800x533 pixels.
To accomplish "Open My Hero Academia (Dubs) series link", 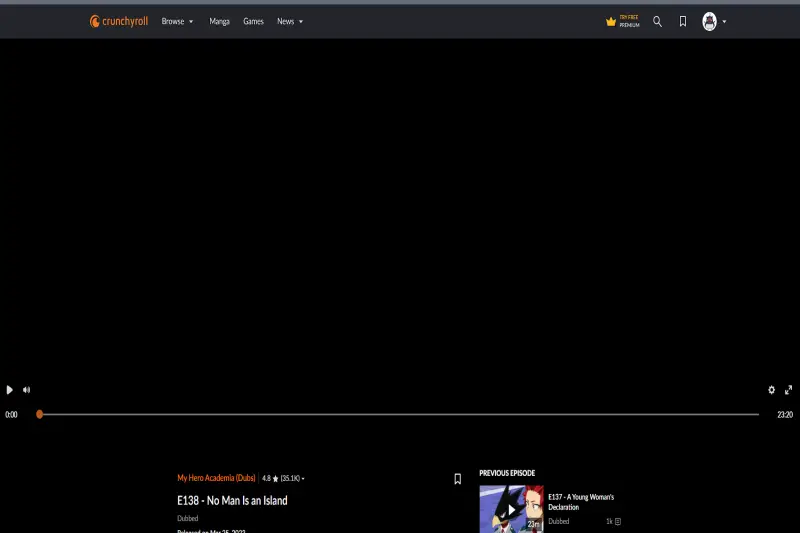I will pos(216,478).
